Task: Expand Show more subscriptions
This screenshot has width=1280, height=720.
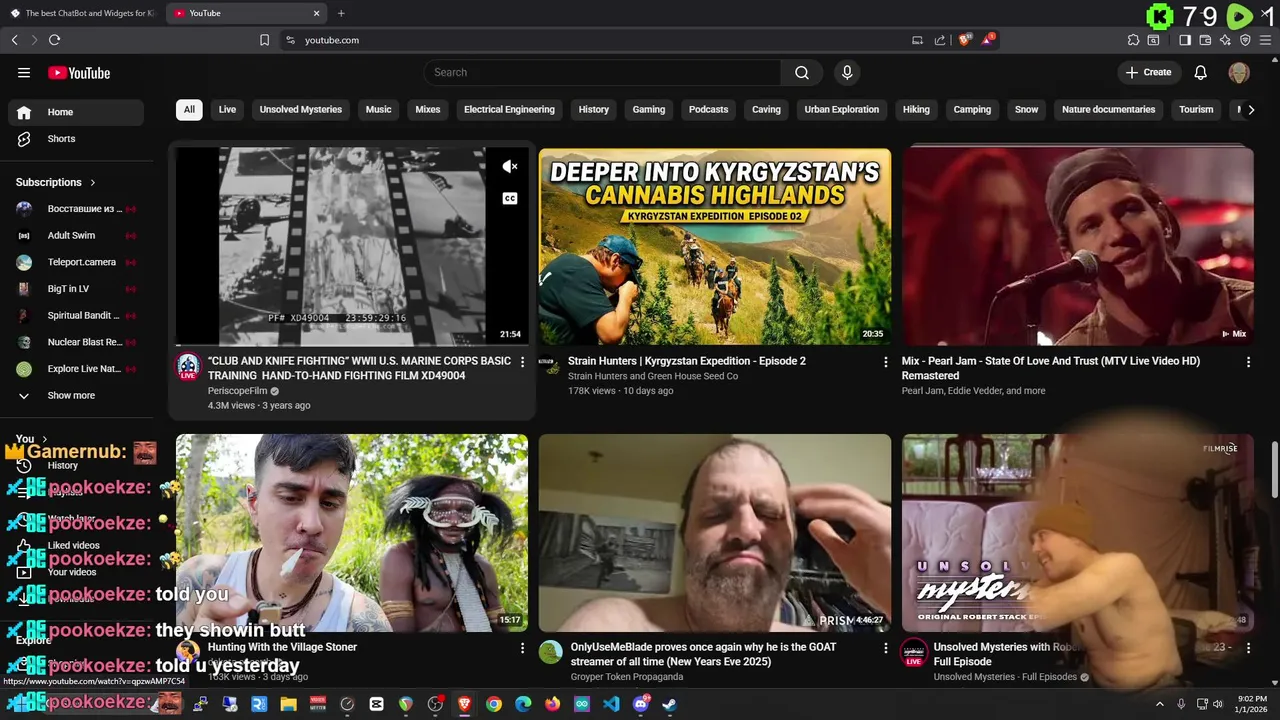Action: (x=72, y=395)
